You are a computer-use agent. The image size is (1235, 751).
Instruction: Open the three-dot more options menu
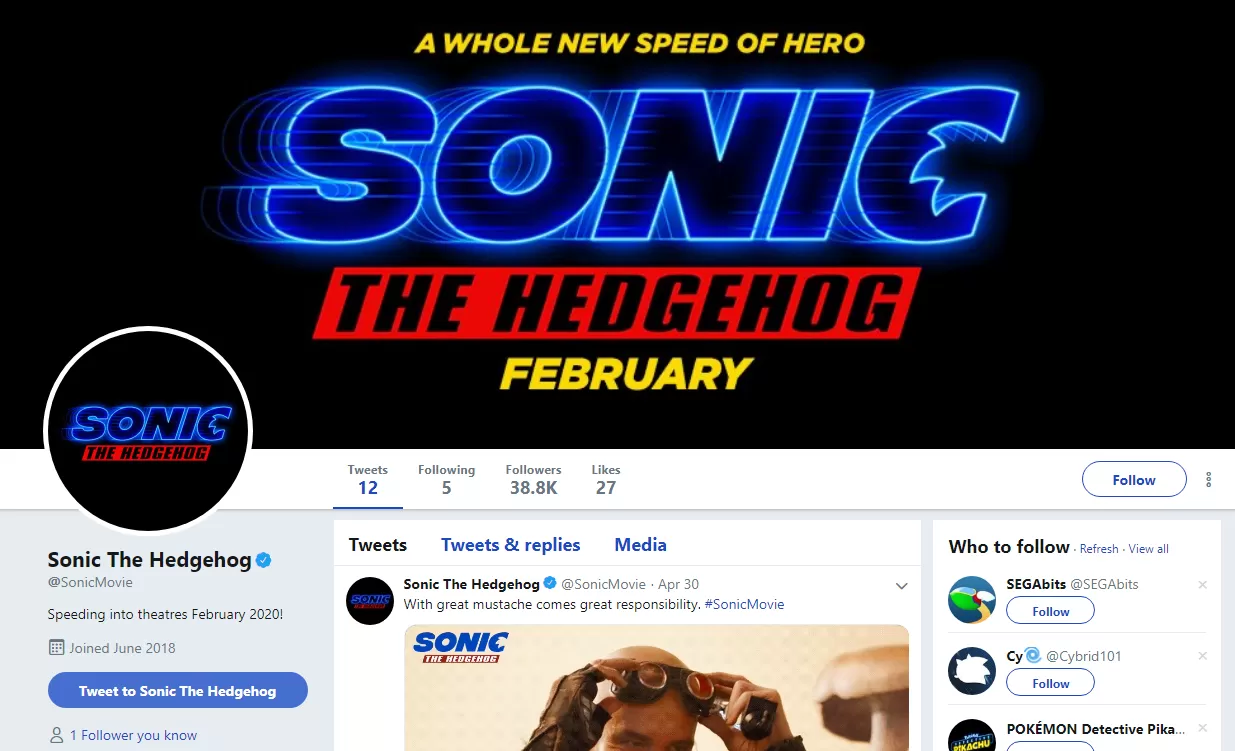(x=1208, y=480)
